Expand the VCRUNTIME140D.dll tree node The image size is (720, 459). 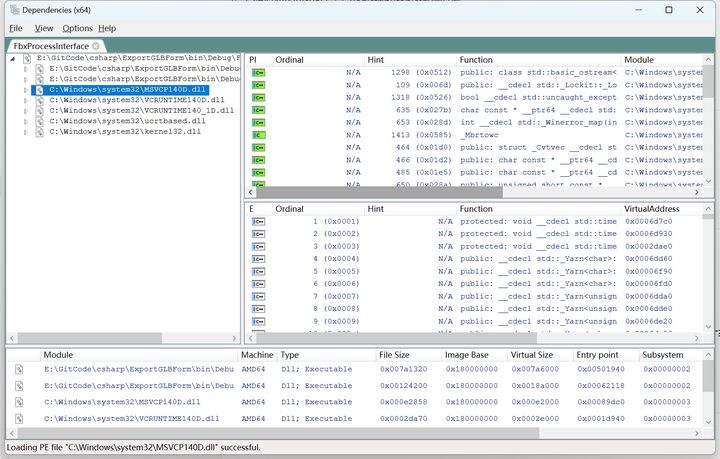coord(27,100)
